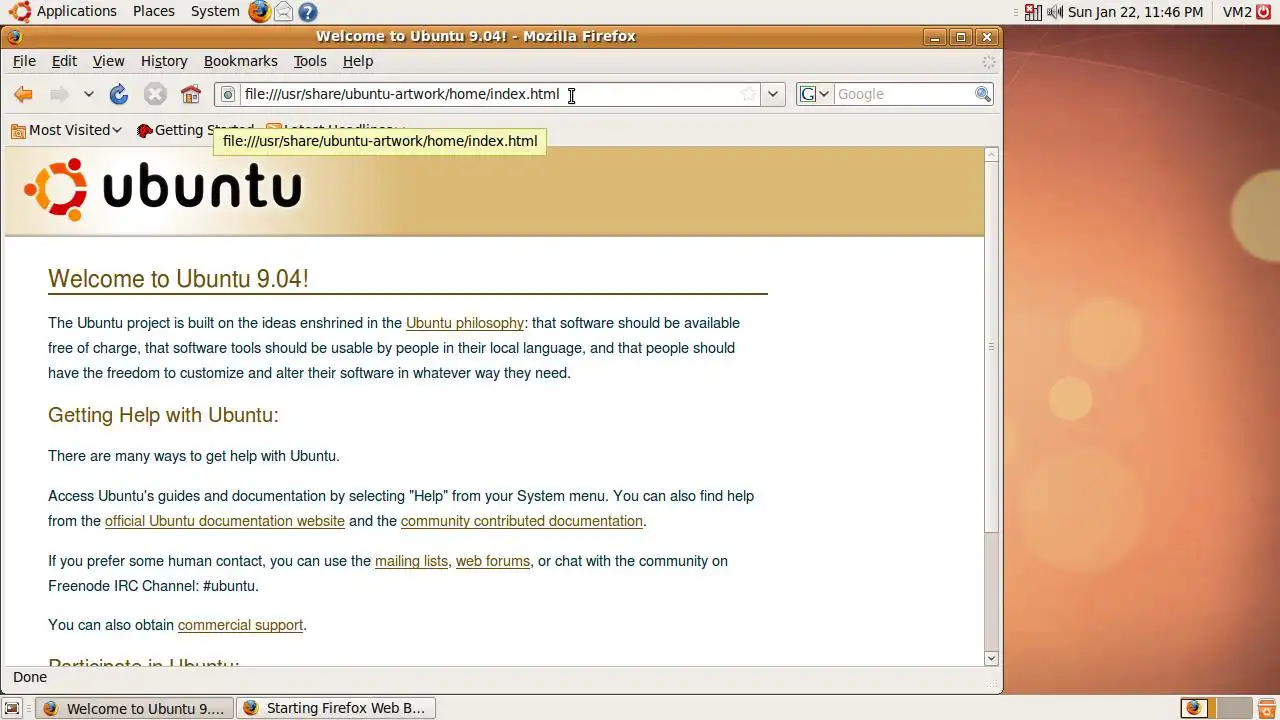Open the Firefox Help menu
The width and height of the screenshot is (1280, 720).
[x=358, y=61]
